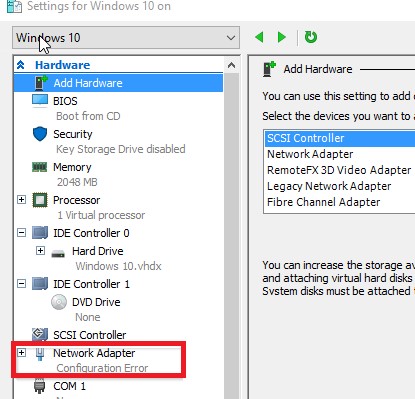Click the Memory chip icon

click(x=39, y=167)
